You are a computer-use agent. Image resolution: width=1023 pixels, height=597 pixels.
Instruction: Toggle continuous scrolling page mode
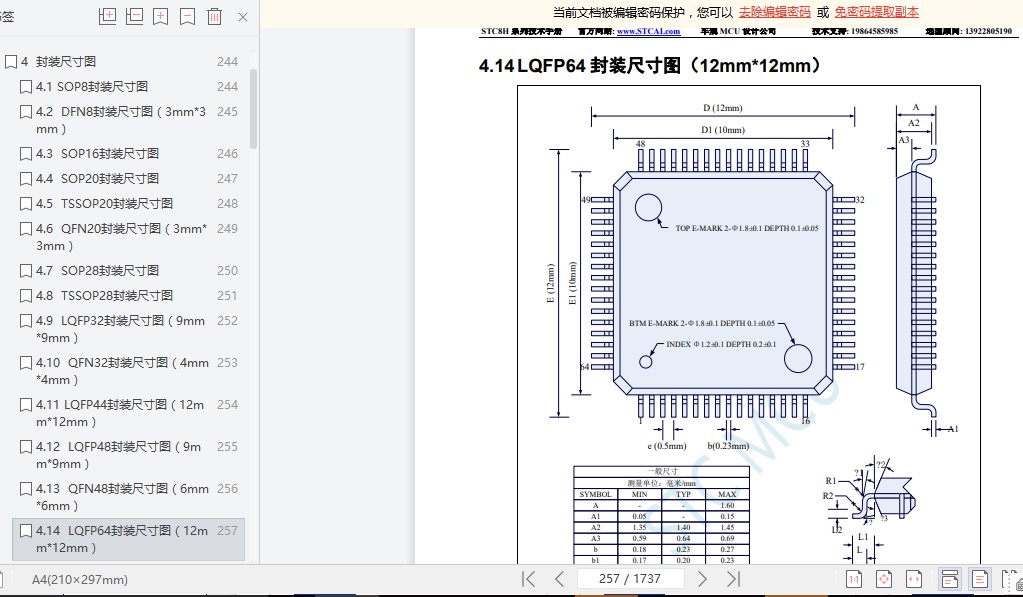click(950, 579)
